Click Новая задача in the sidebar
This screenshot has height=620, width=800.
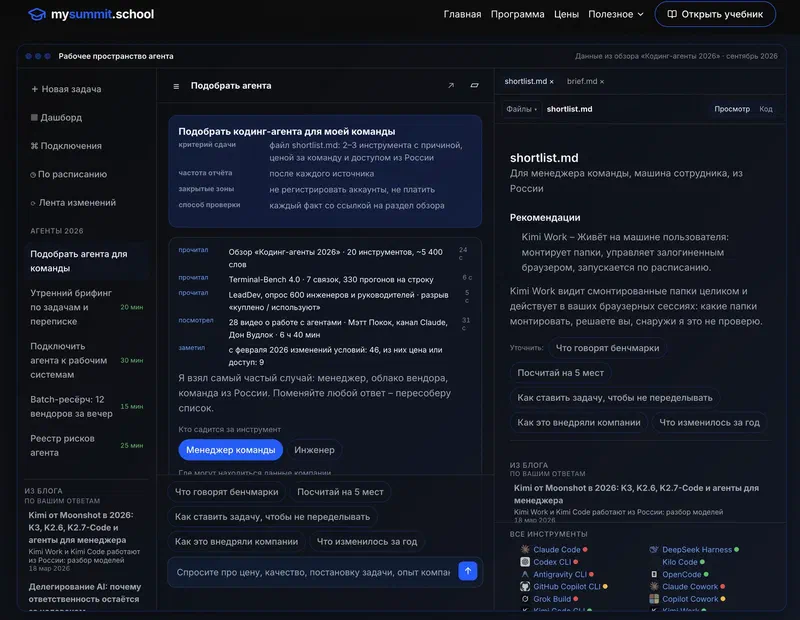click(87, 89)
